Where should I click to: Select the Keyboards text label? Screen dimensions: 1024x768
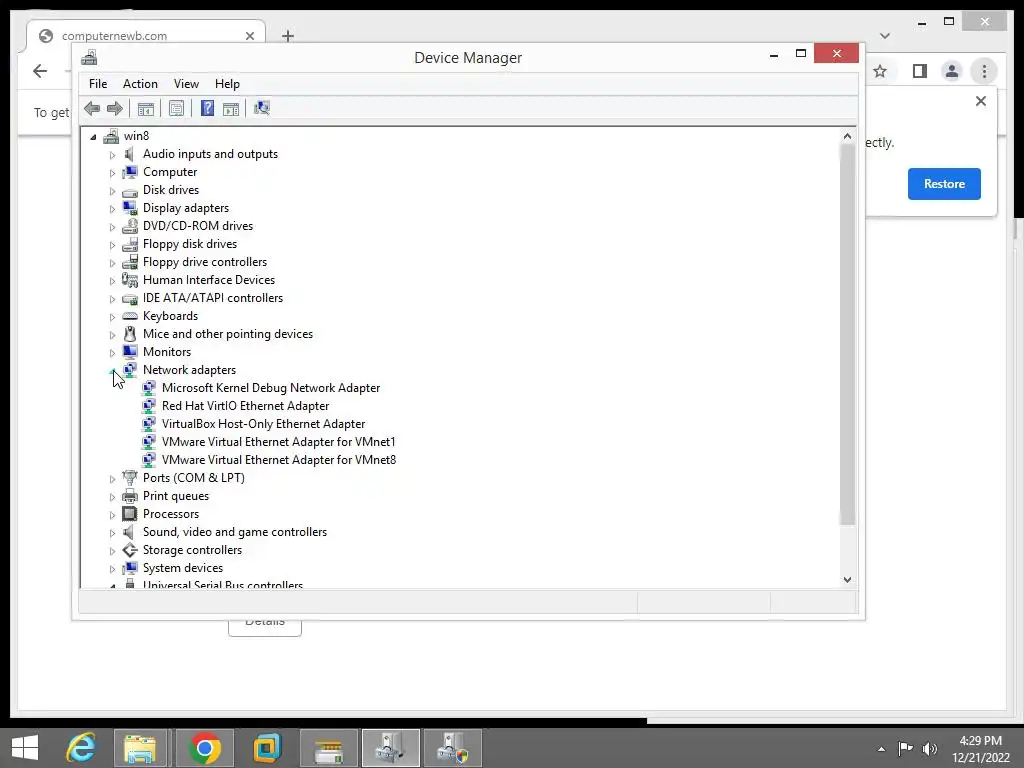(x=170, y=316)
